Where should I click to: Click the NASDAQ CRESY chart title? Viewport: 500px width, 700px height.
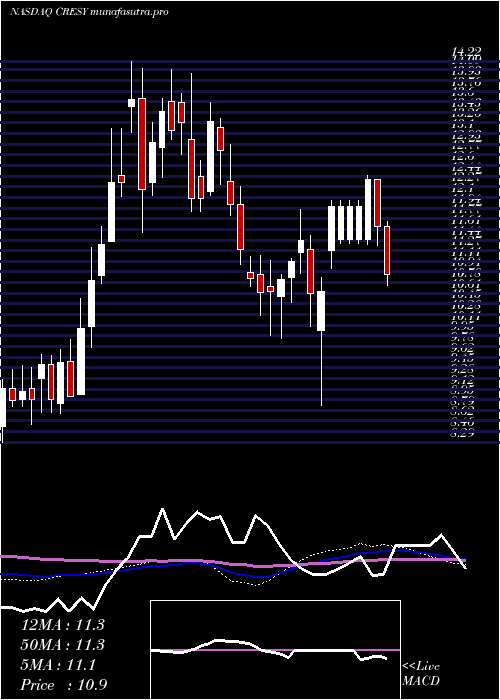point(89,12)
